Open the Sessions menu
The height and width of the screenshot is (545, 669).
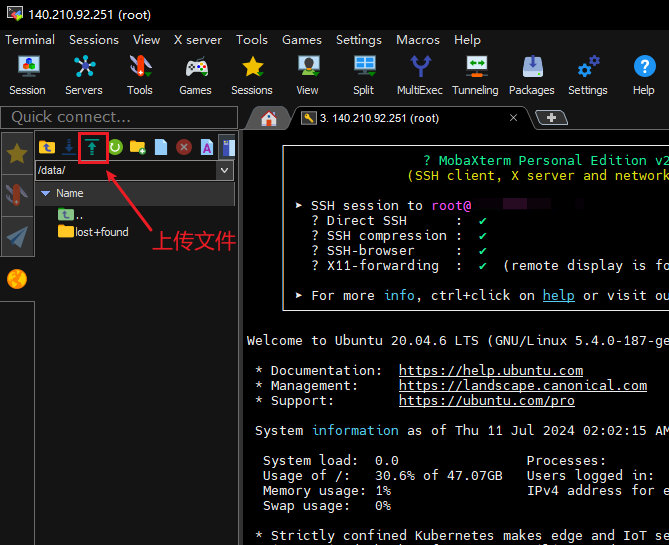94,40
